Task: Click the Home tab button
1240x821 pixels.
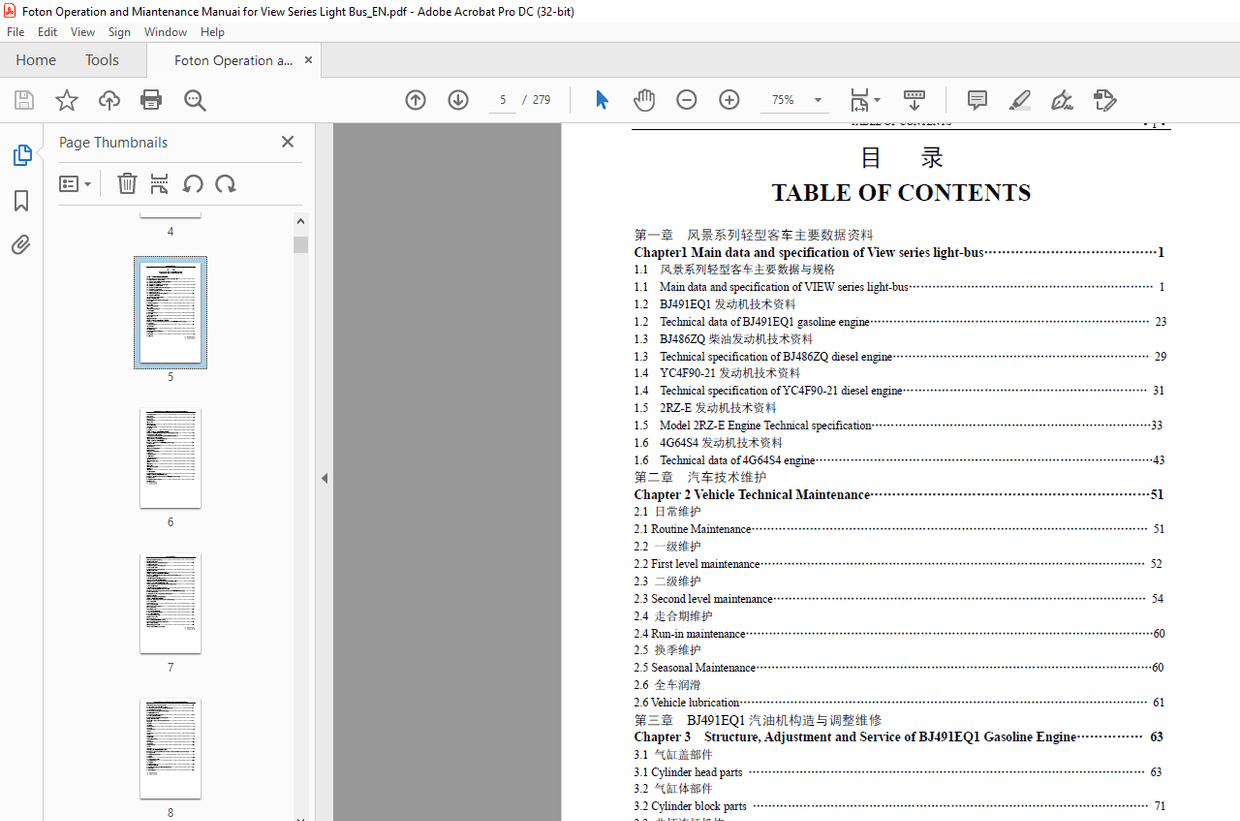Action: [x=36, y=60]
